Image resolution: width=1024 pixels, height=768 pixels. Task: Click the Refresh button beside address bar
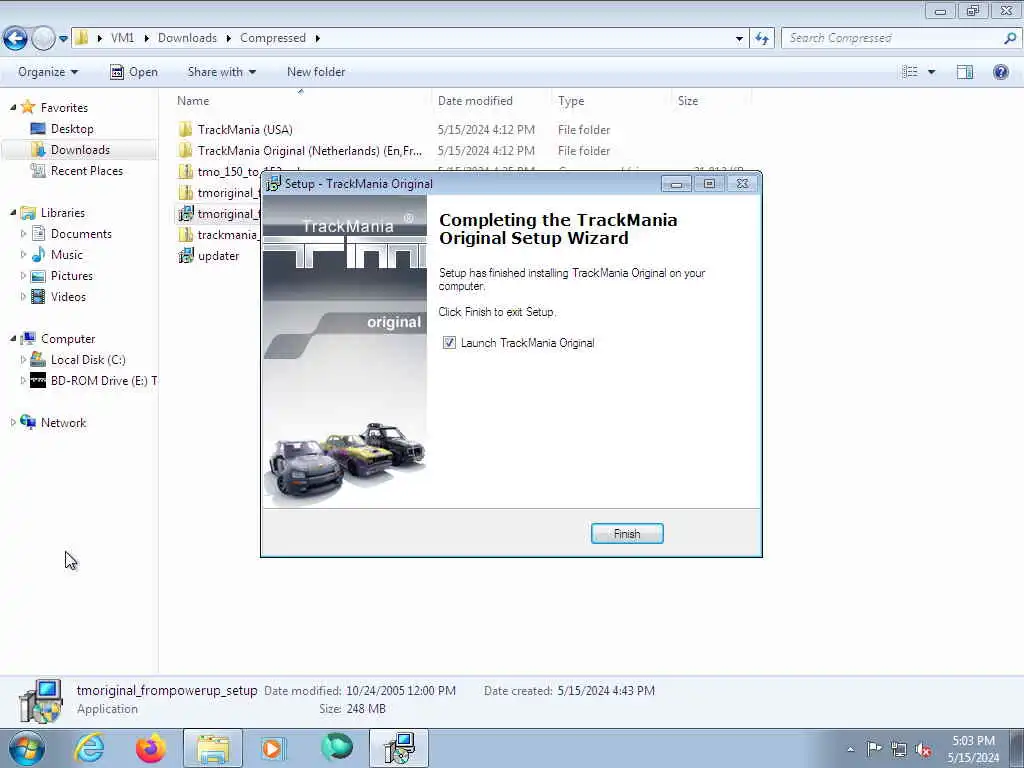tap(762, 39)
